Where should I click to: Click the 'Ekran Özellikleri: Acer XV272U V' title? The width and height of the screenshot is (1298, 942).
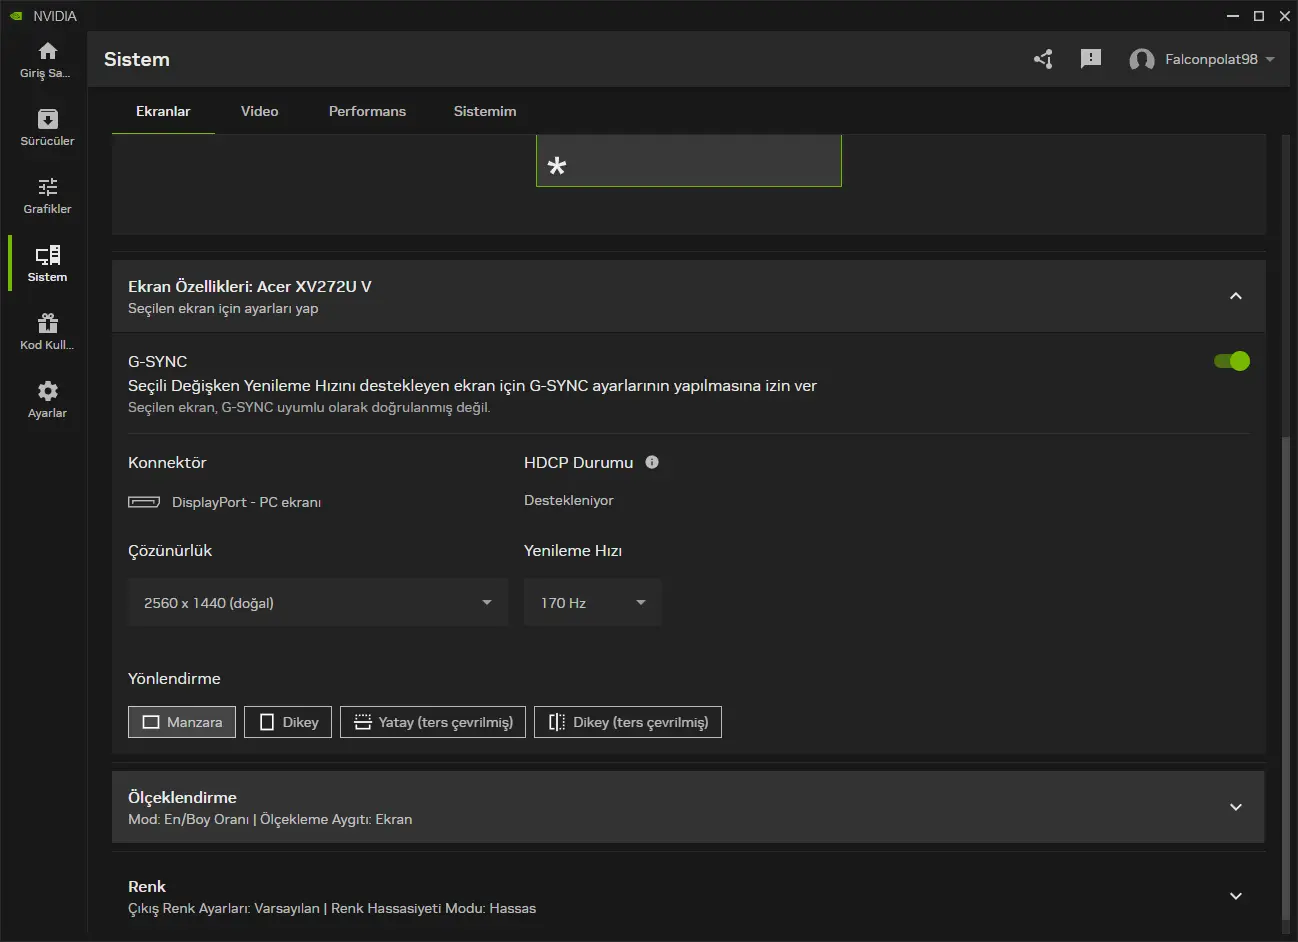click(x=250, y=286)
